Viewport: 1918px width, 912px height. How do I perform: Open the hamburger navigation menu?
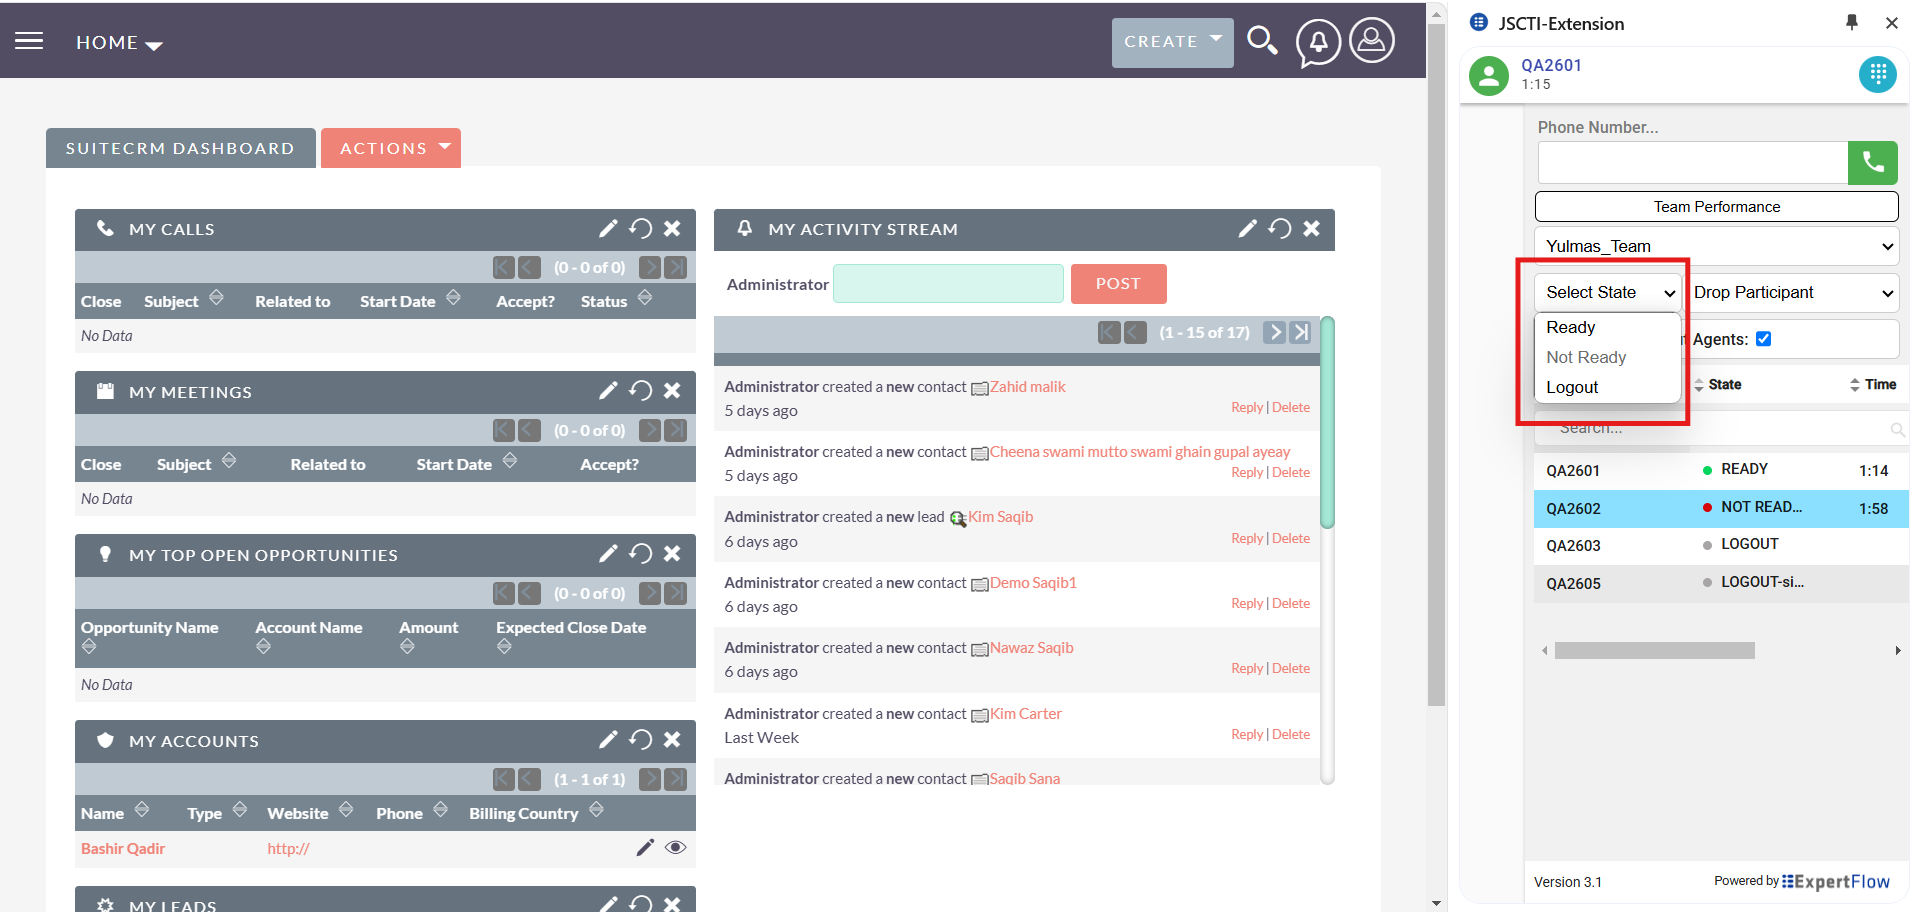coord(29,41)
